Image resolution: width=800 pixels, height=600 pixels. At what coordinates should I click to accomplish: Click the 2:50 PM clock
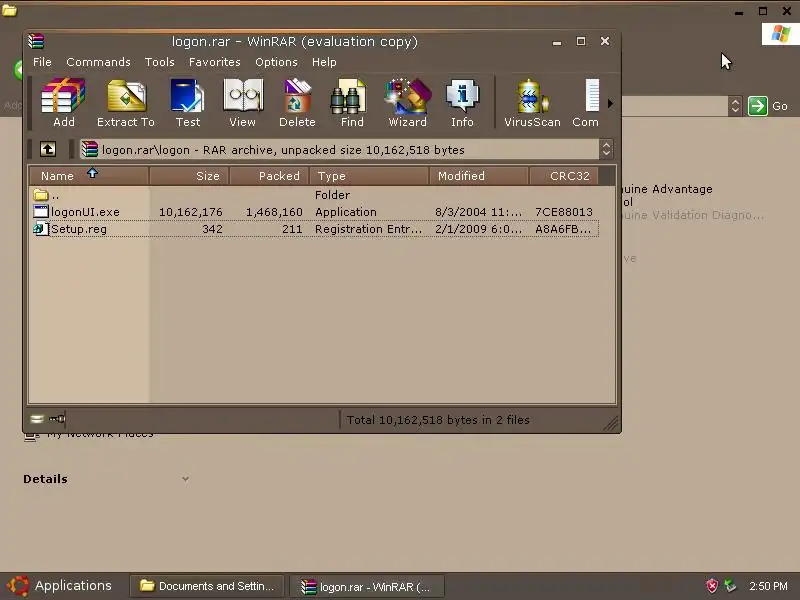768,586
